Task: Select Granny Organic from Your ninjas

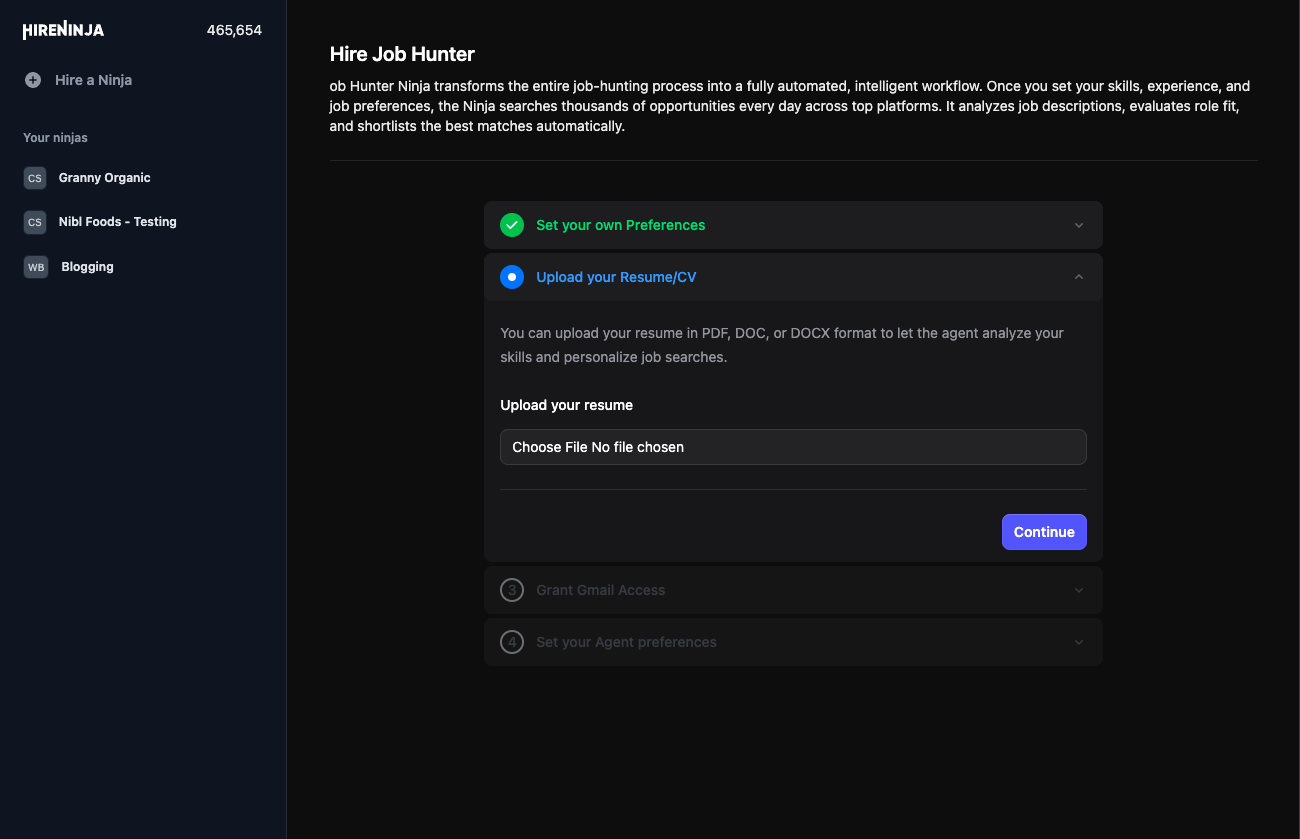Action: (x=104, y=178)
